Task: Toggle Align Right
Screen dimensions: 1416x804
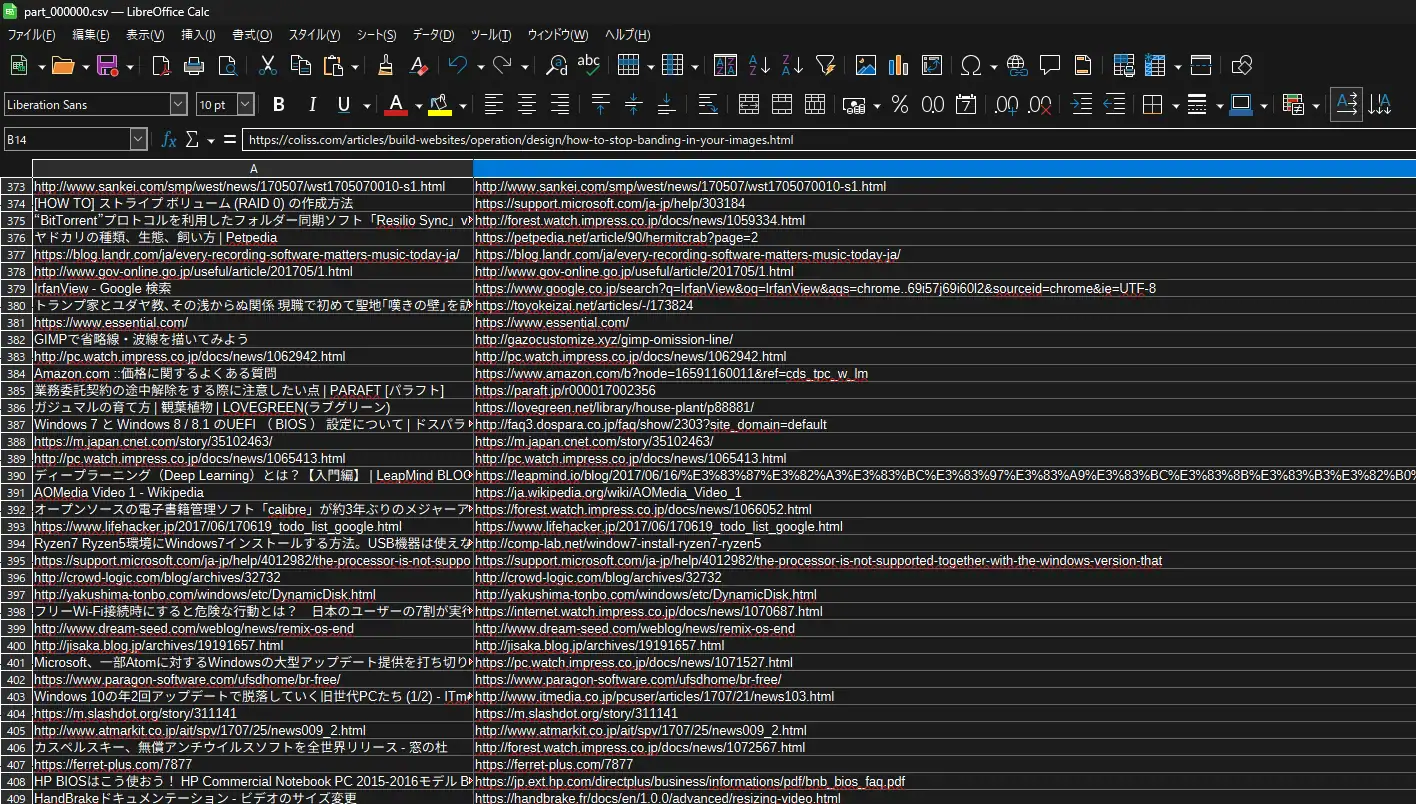Action: tap(560, 104)
